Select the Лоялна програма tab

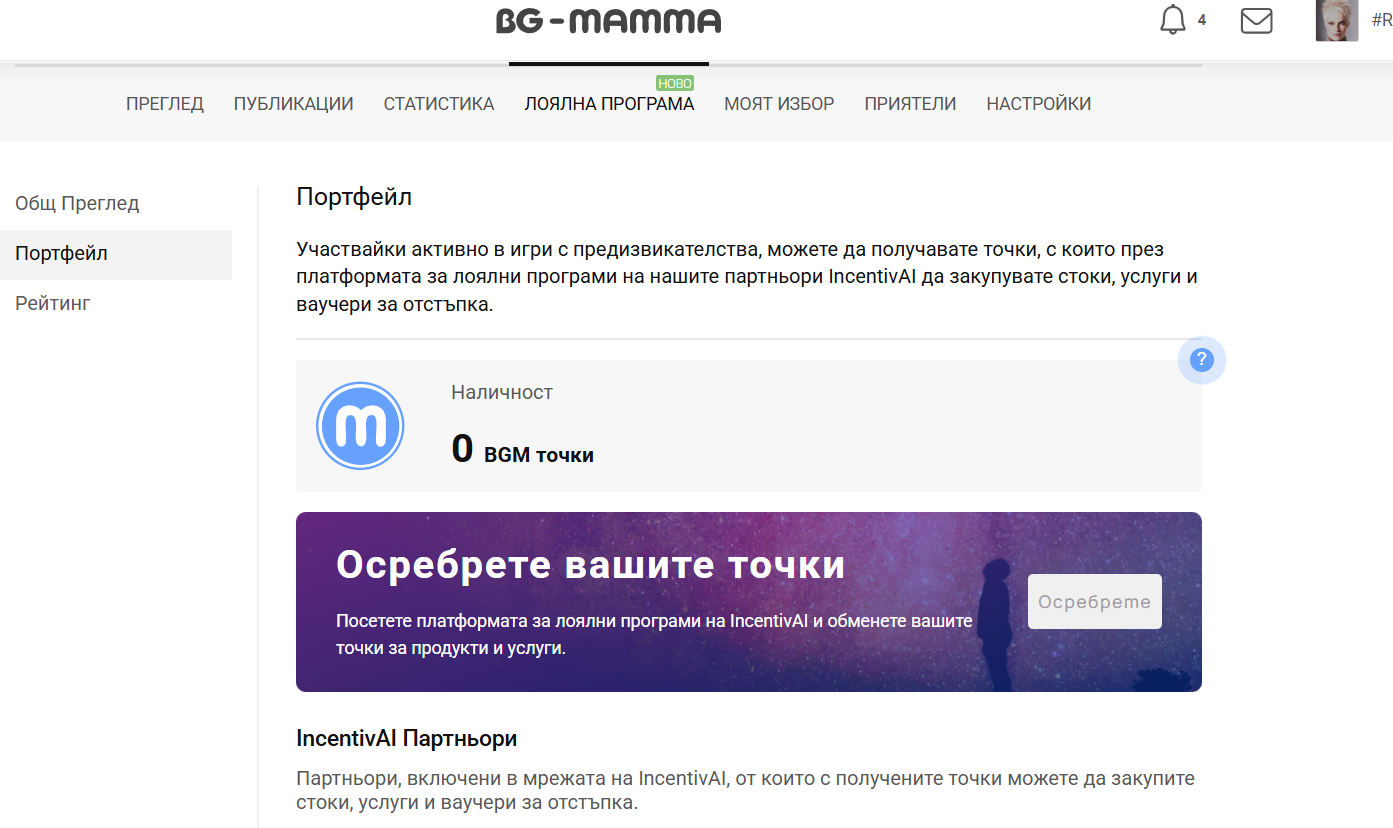click(609, 104)
